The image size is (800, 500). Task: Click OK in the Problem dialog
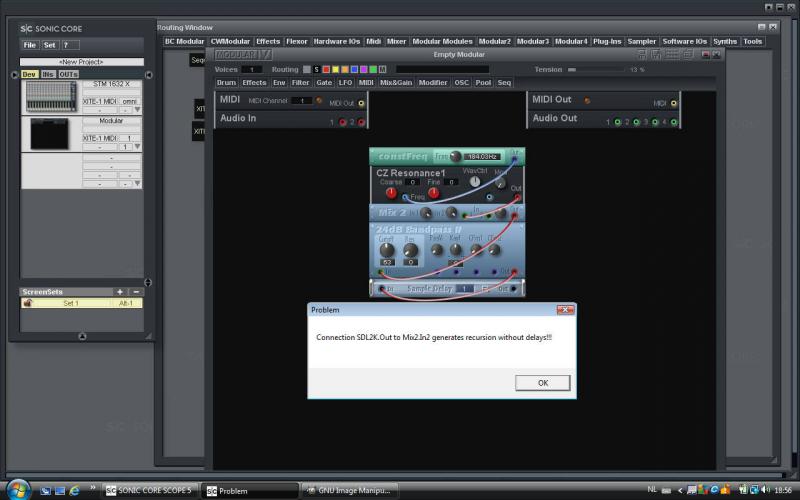click(542, 383)
